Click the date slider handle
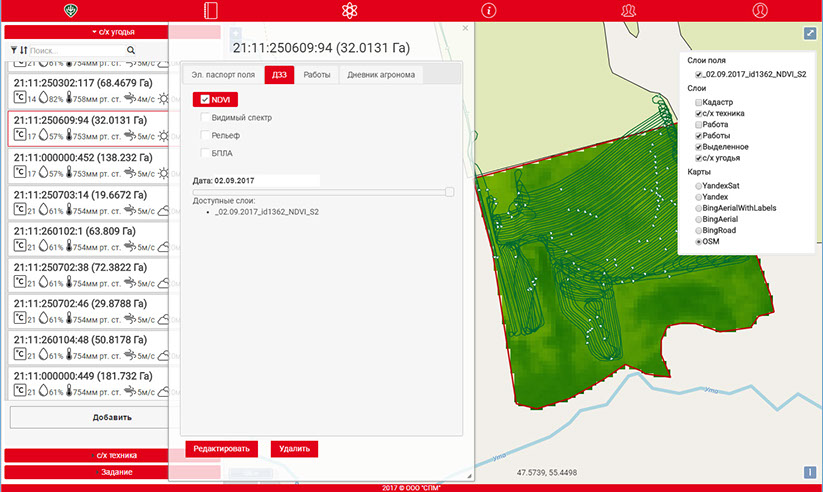This screenshot has width=823, height=492. pyautogui.click(x=449, y=191)
